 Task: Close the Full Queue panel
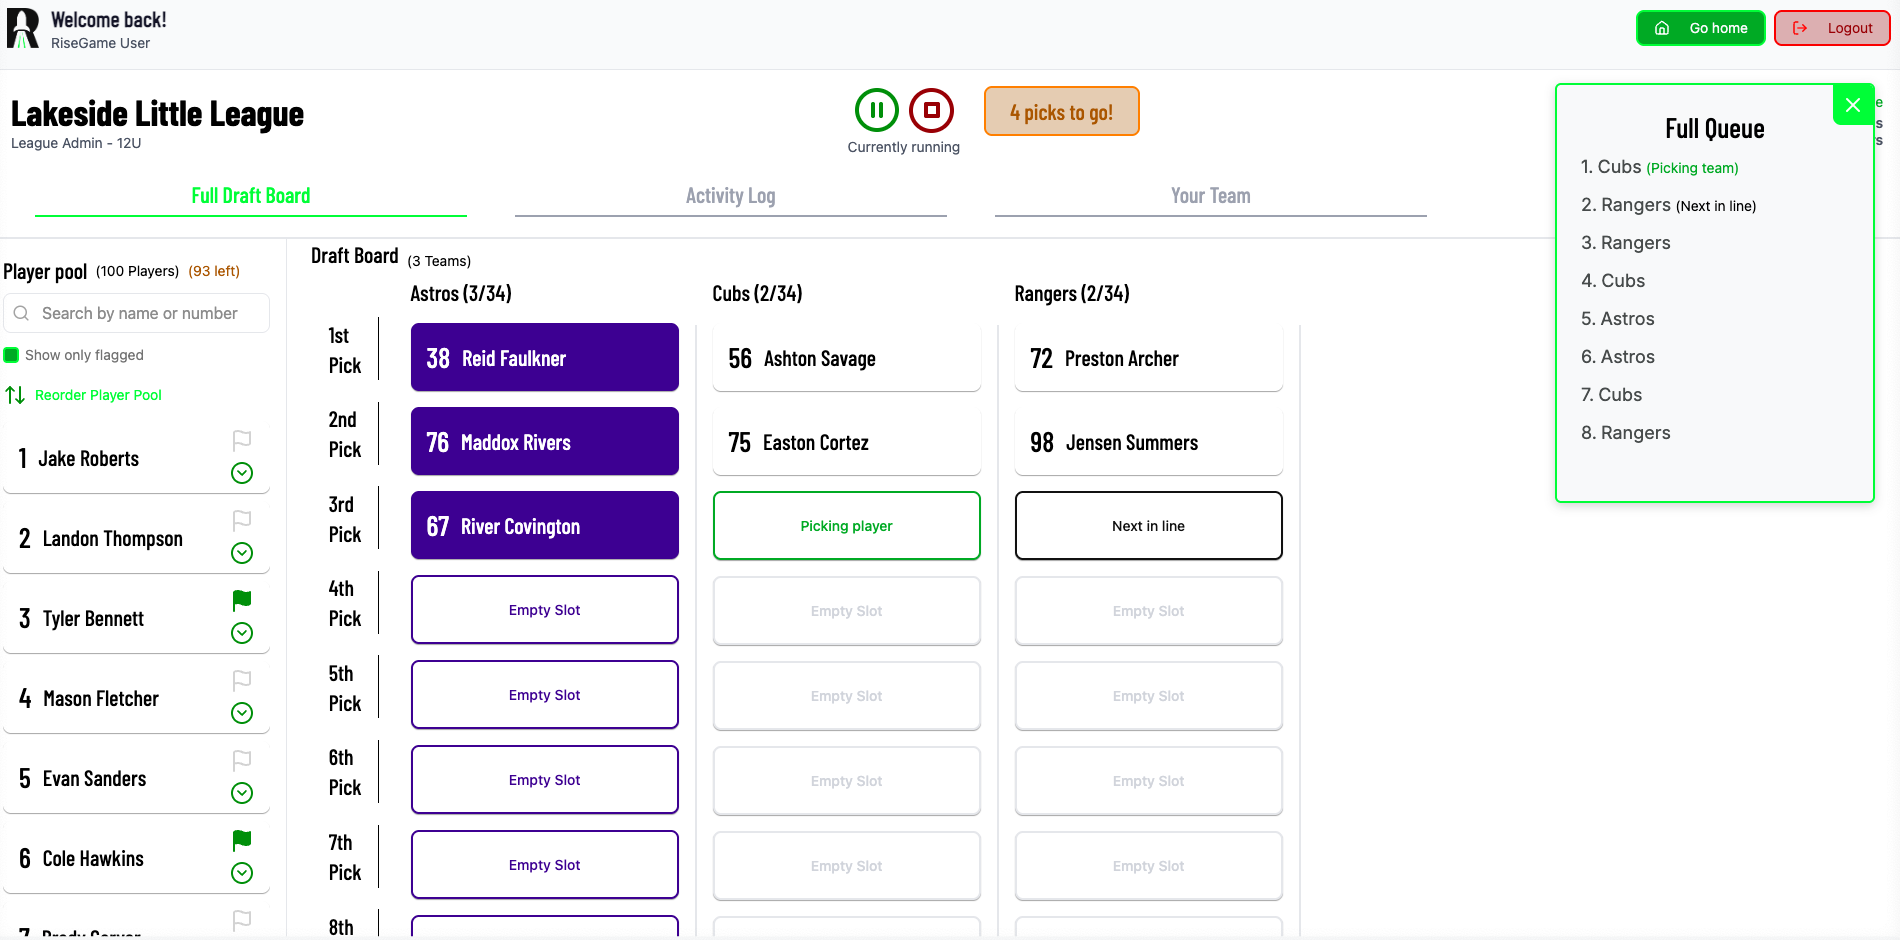click(x=1853, y=104)
